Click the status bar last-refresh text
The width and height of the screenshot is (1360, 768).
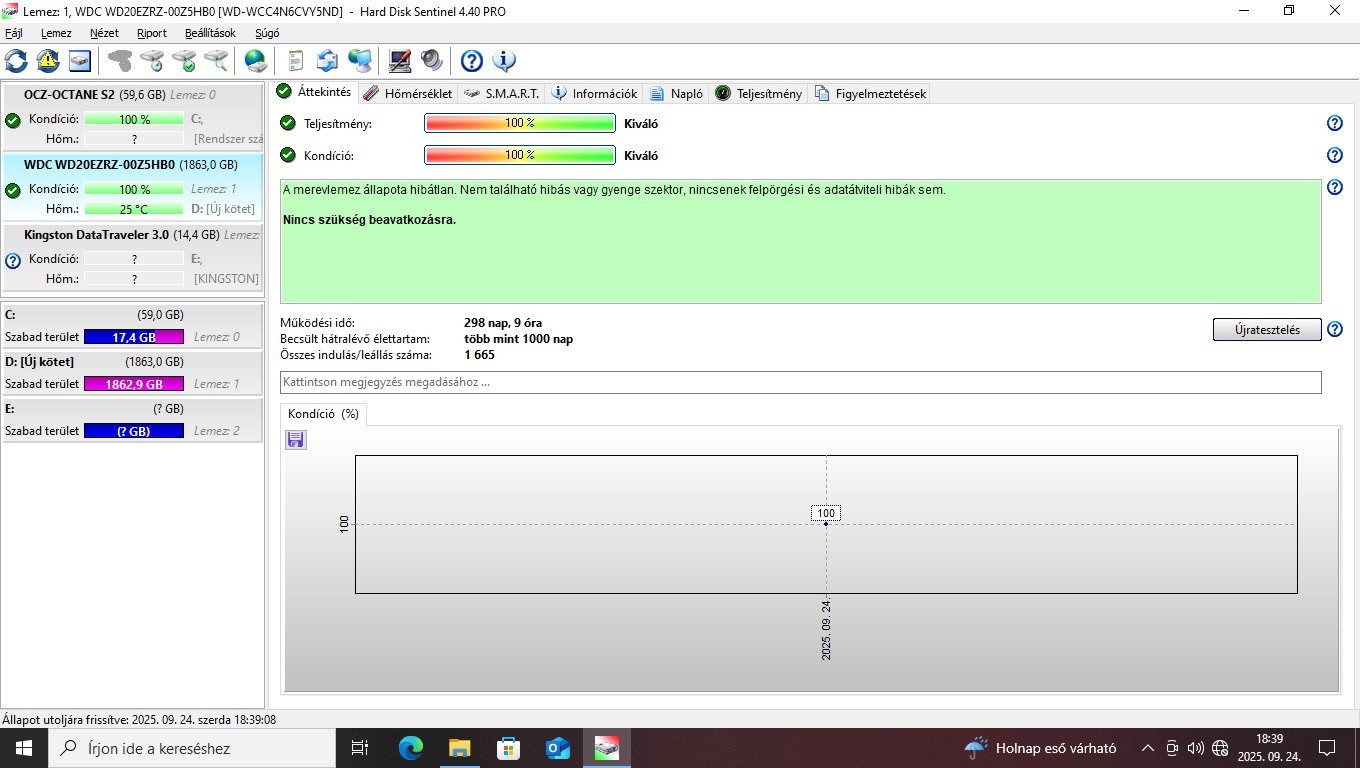[x=139, y=720]
